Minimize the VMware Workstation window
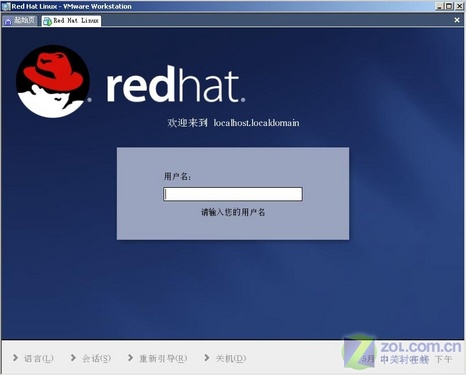This screenshot has height=375, width=466. pyautogui.click(x=440, y=6)
